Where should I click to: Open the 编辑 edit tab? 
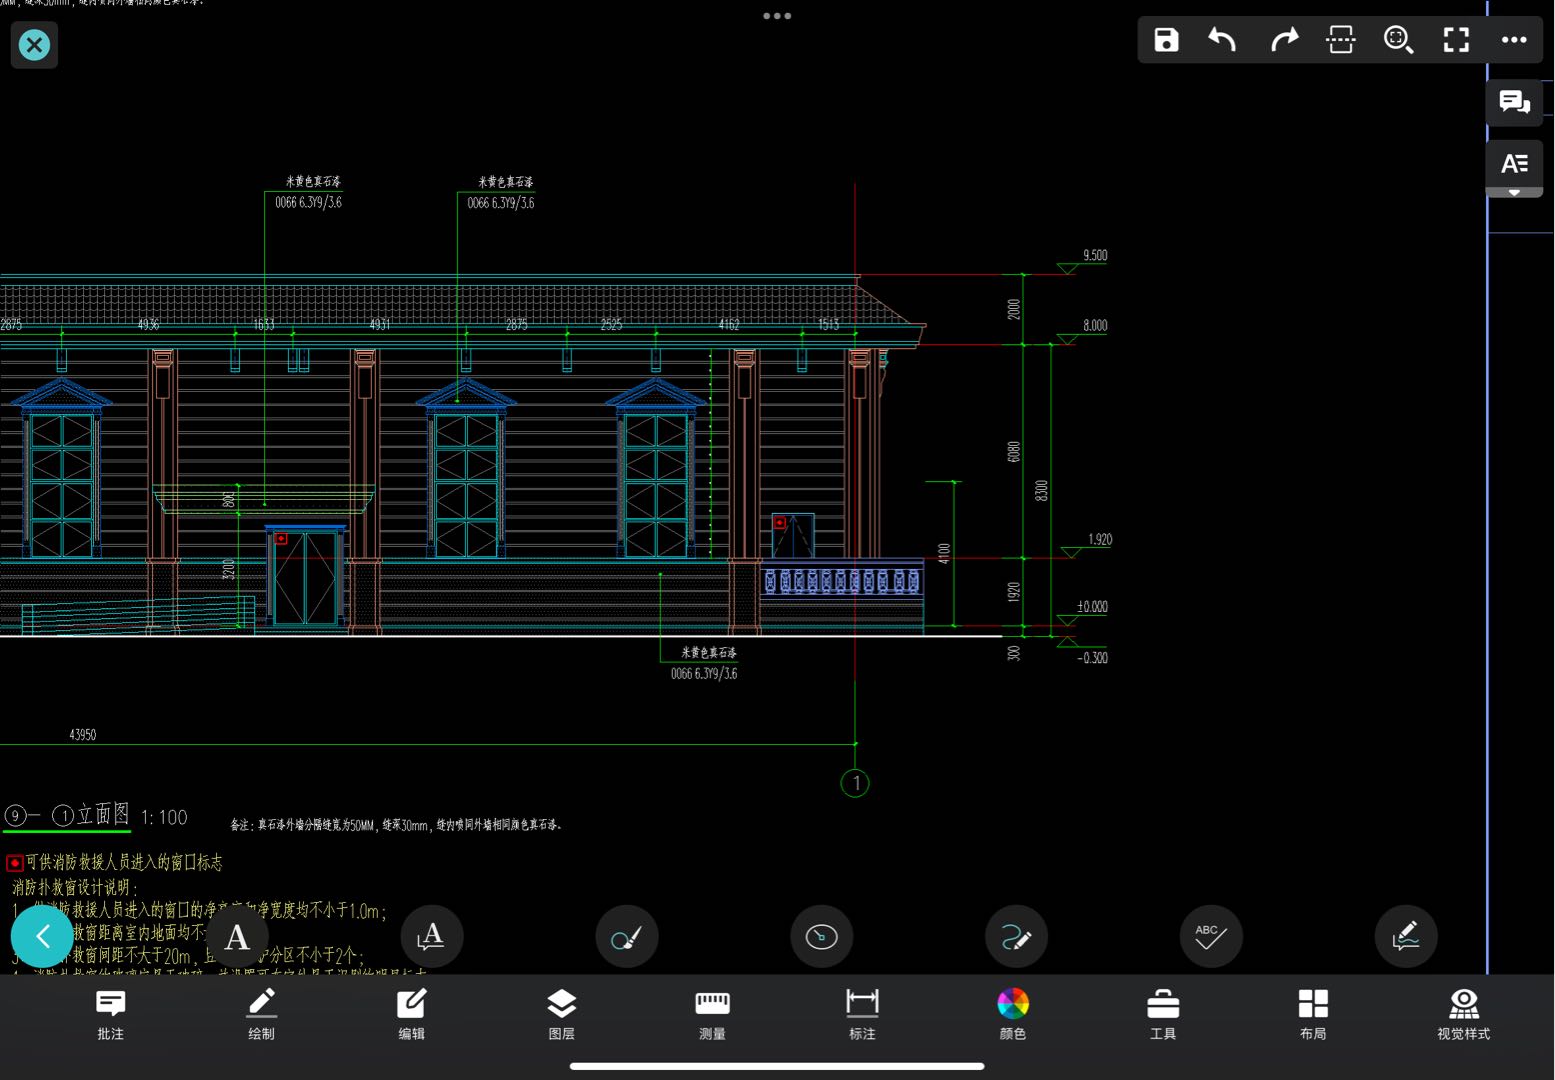[411, 1014]
